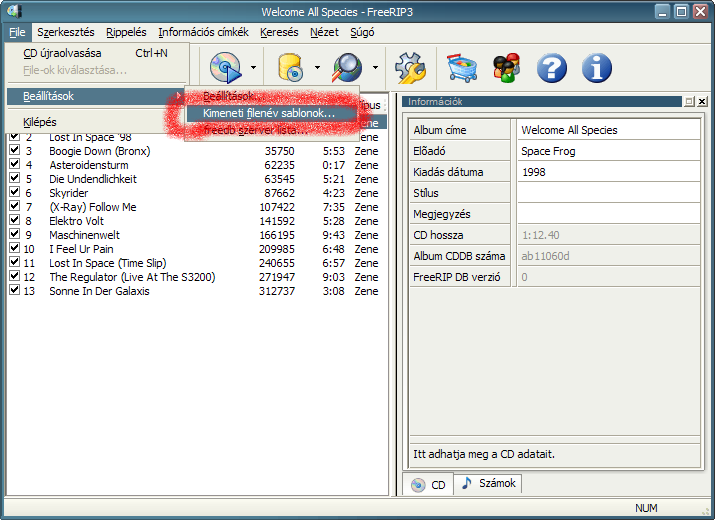Select Beállítások... submenu item
Screen dimensions: 715x520
pos(271,96)
